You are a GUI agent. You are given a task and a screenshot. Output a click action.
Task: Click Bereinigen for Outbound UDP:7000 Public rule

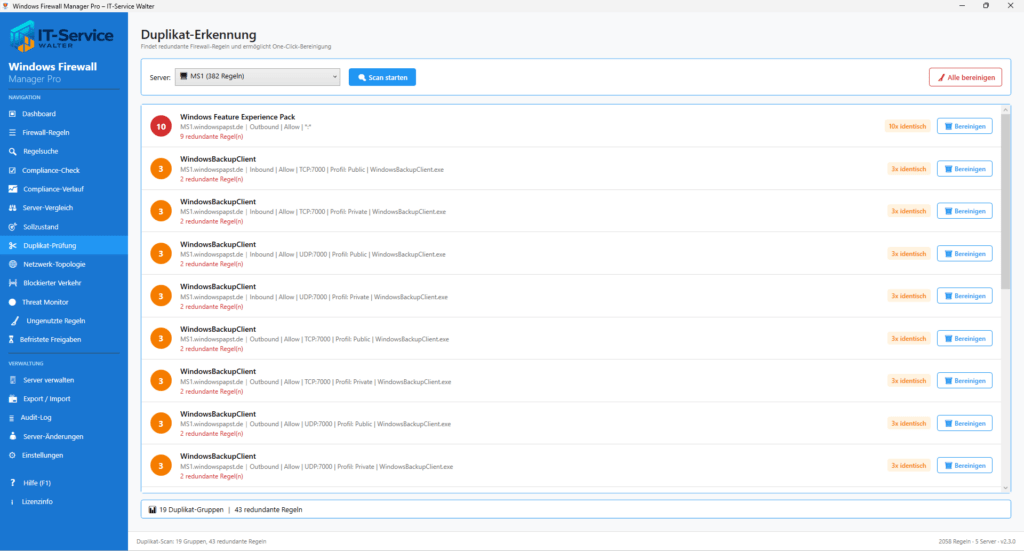pos(965,424)
